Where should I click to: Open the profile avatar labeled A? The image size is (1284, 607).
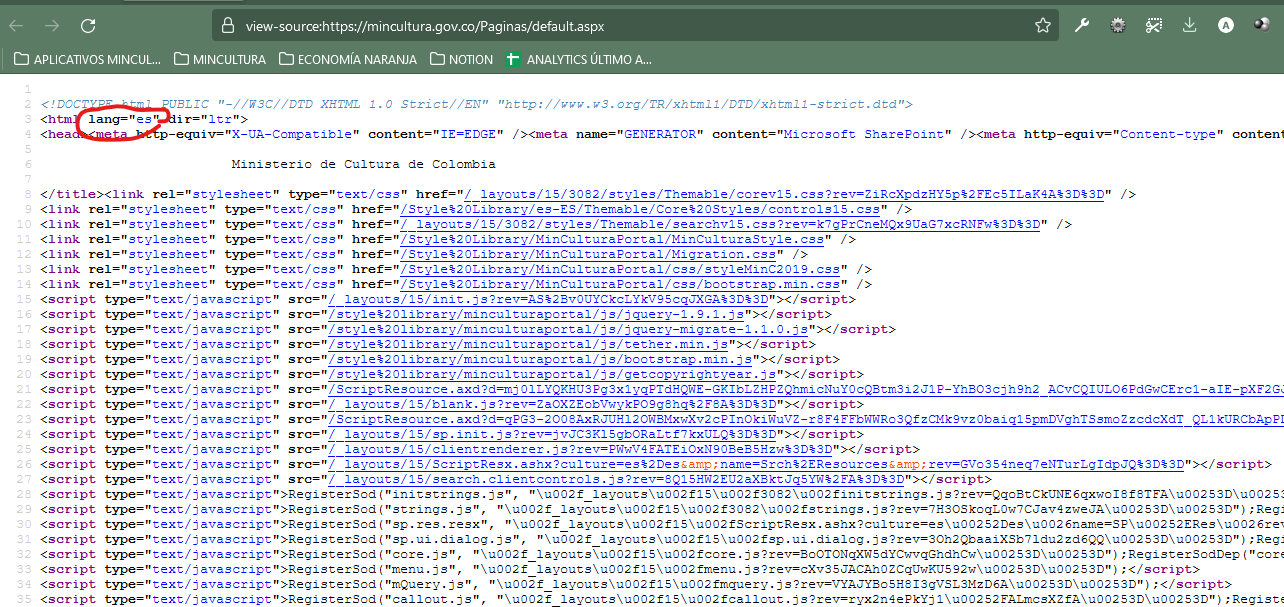pos(1226,25)
